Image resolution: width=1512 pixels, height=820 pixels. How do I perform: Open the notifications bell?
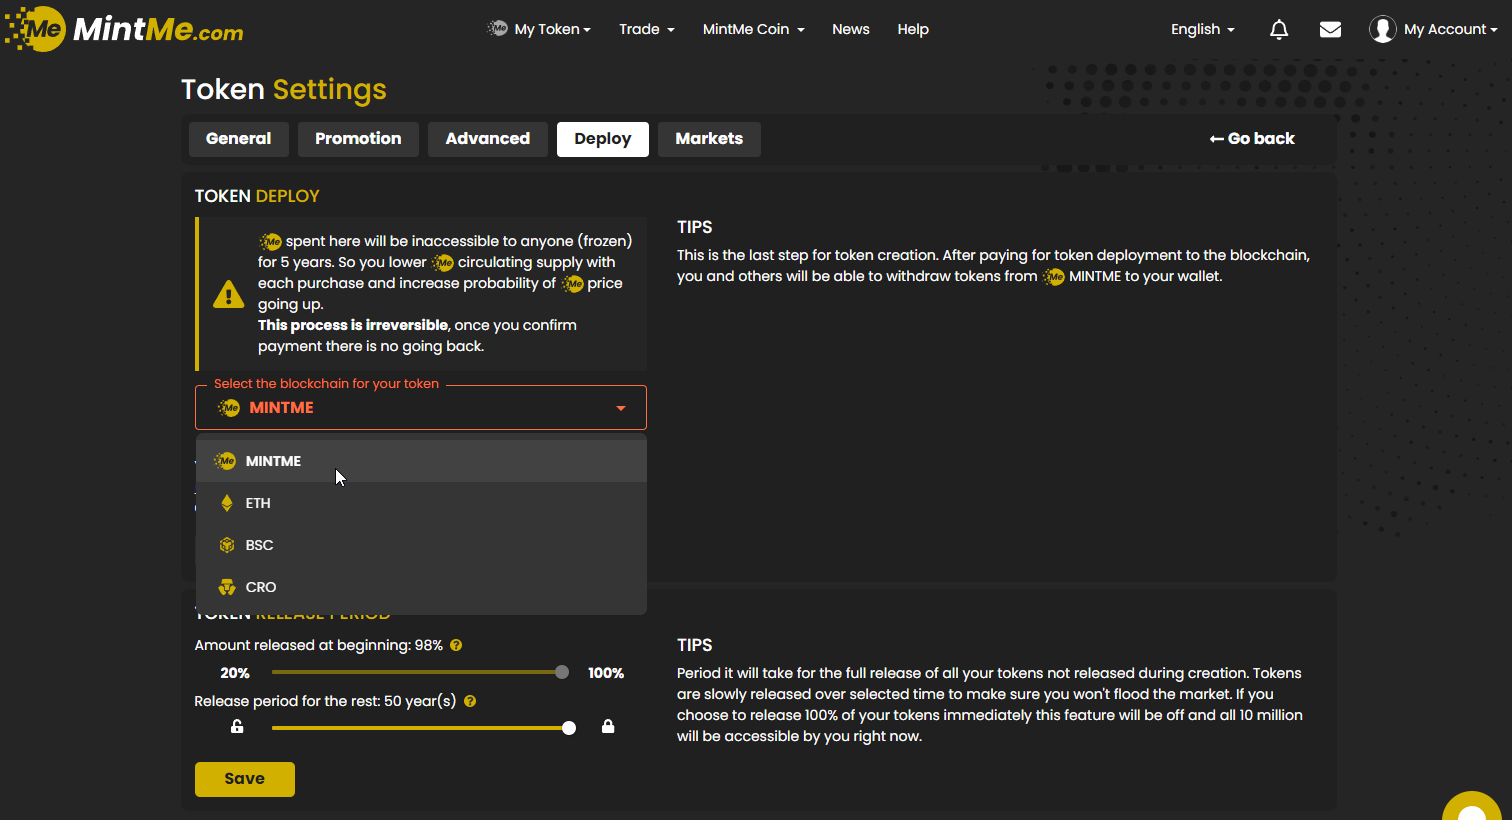pyautogui.click(x=1278, y=30)
